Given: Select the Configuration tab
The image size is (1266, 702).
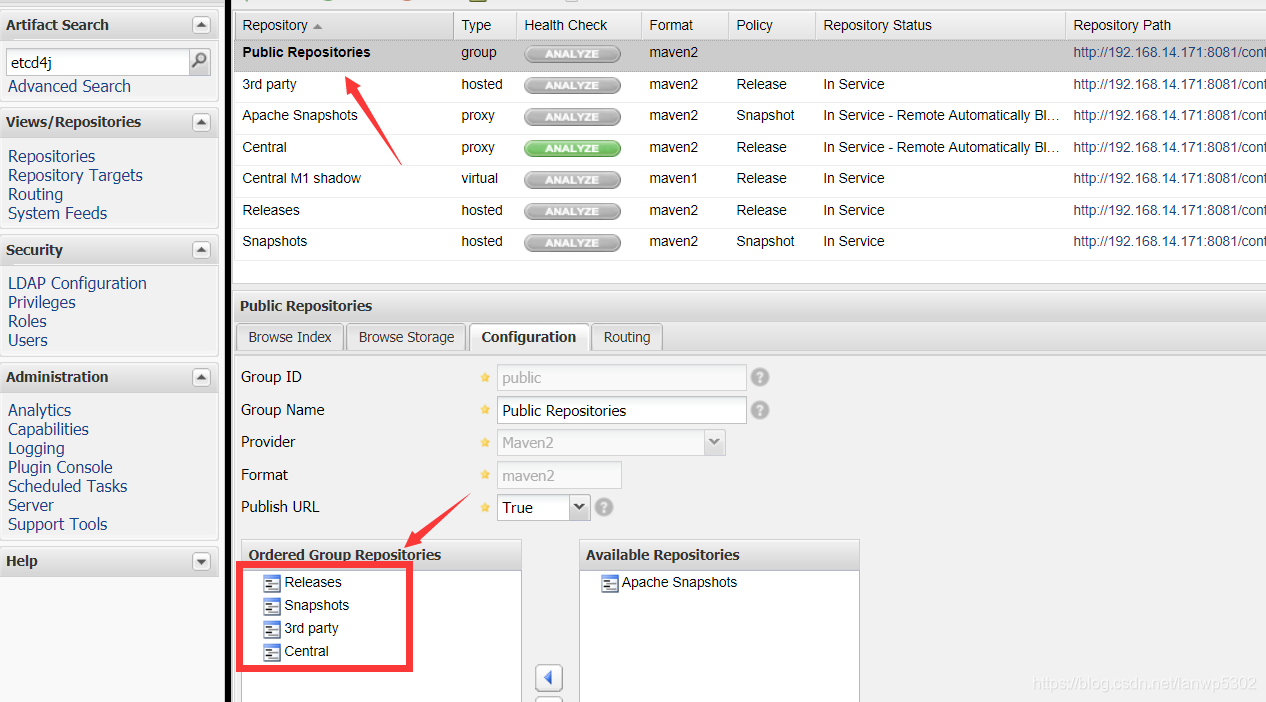Looking at the screenshot, I should pyautogui.click(x=529, y=337).
